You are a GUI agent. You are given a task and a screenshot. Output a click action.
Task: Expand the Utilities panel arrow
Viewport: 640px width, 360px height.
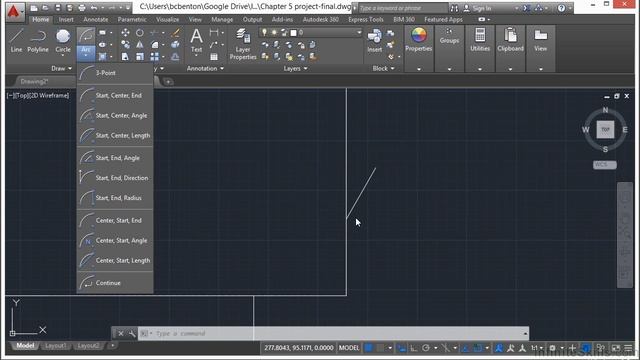[x=480, y=69]
